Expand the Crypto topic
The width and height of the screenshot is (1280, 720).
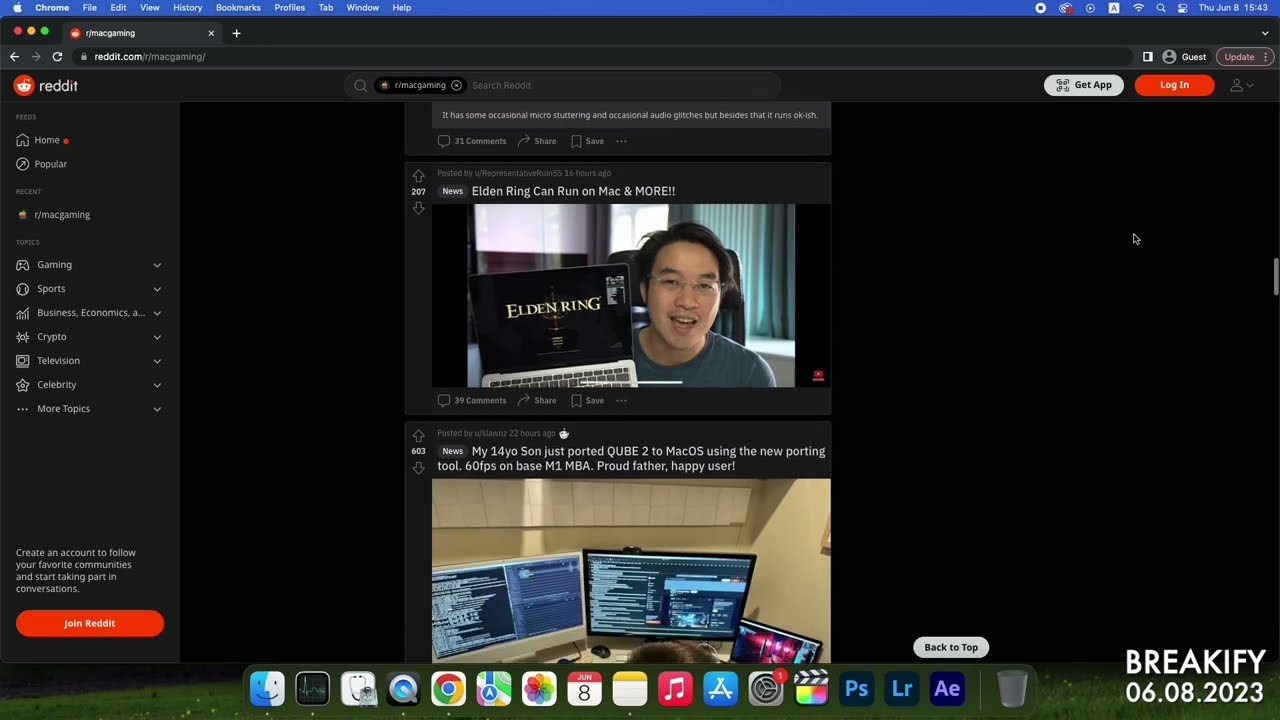pos(89,337)
